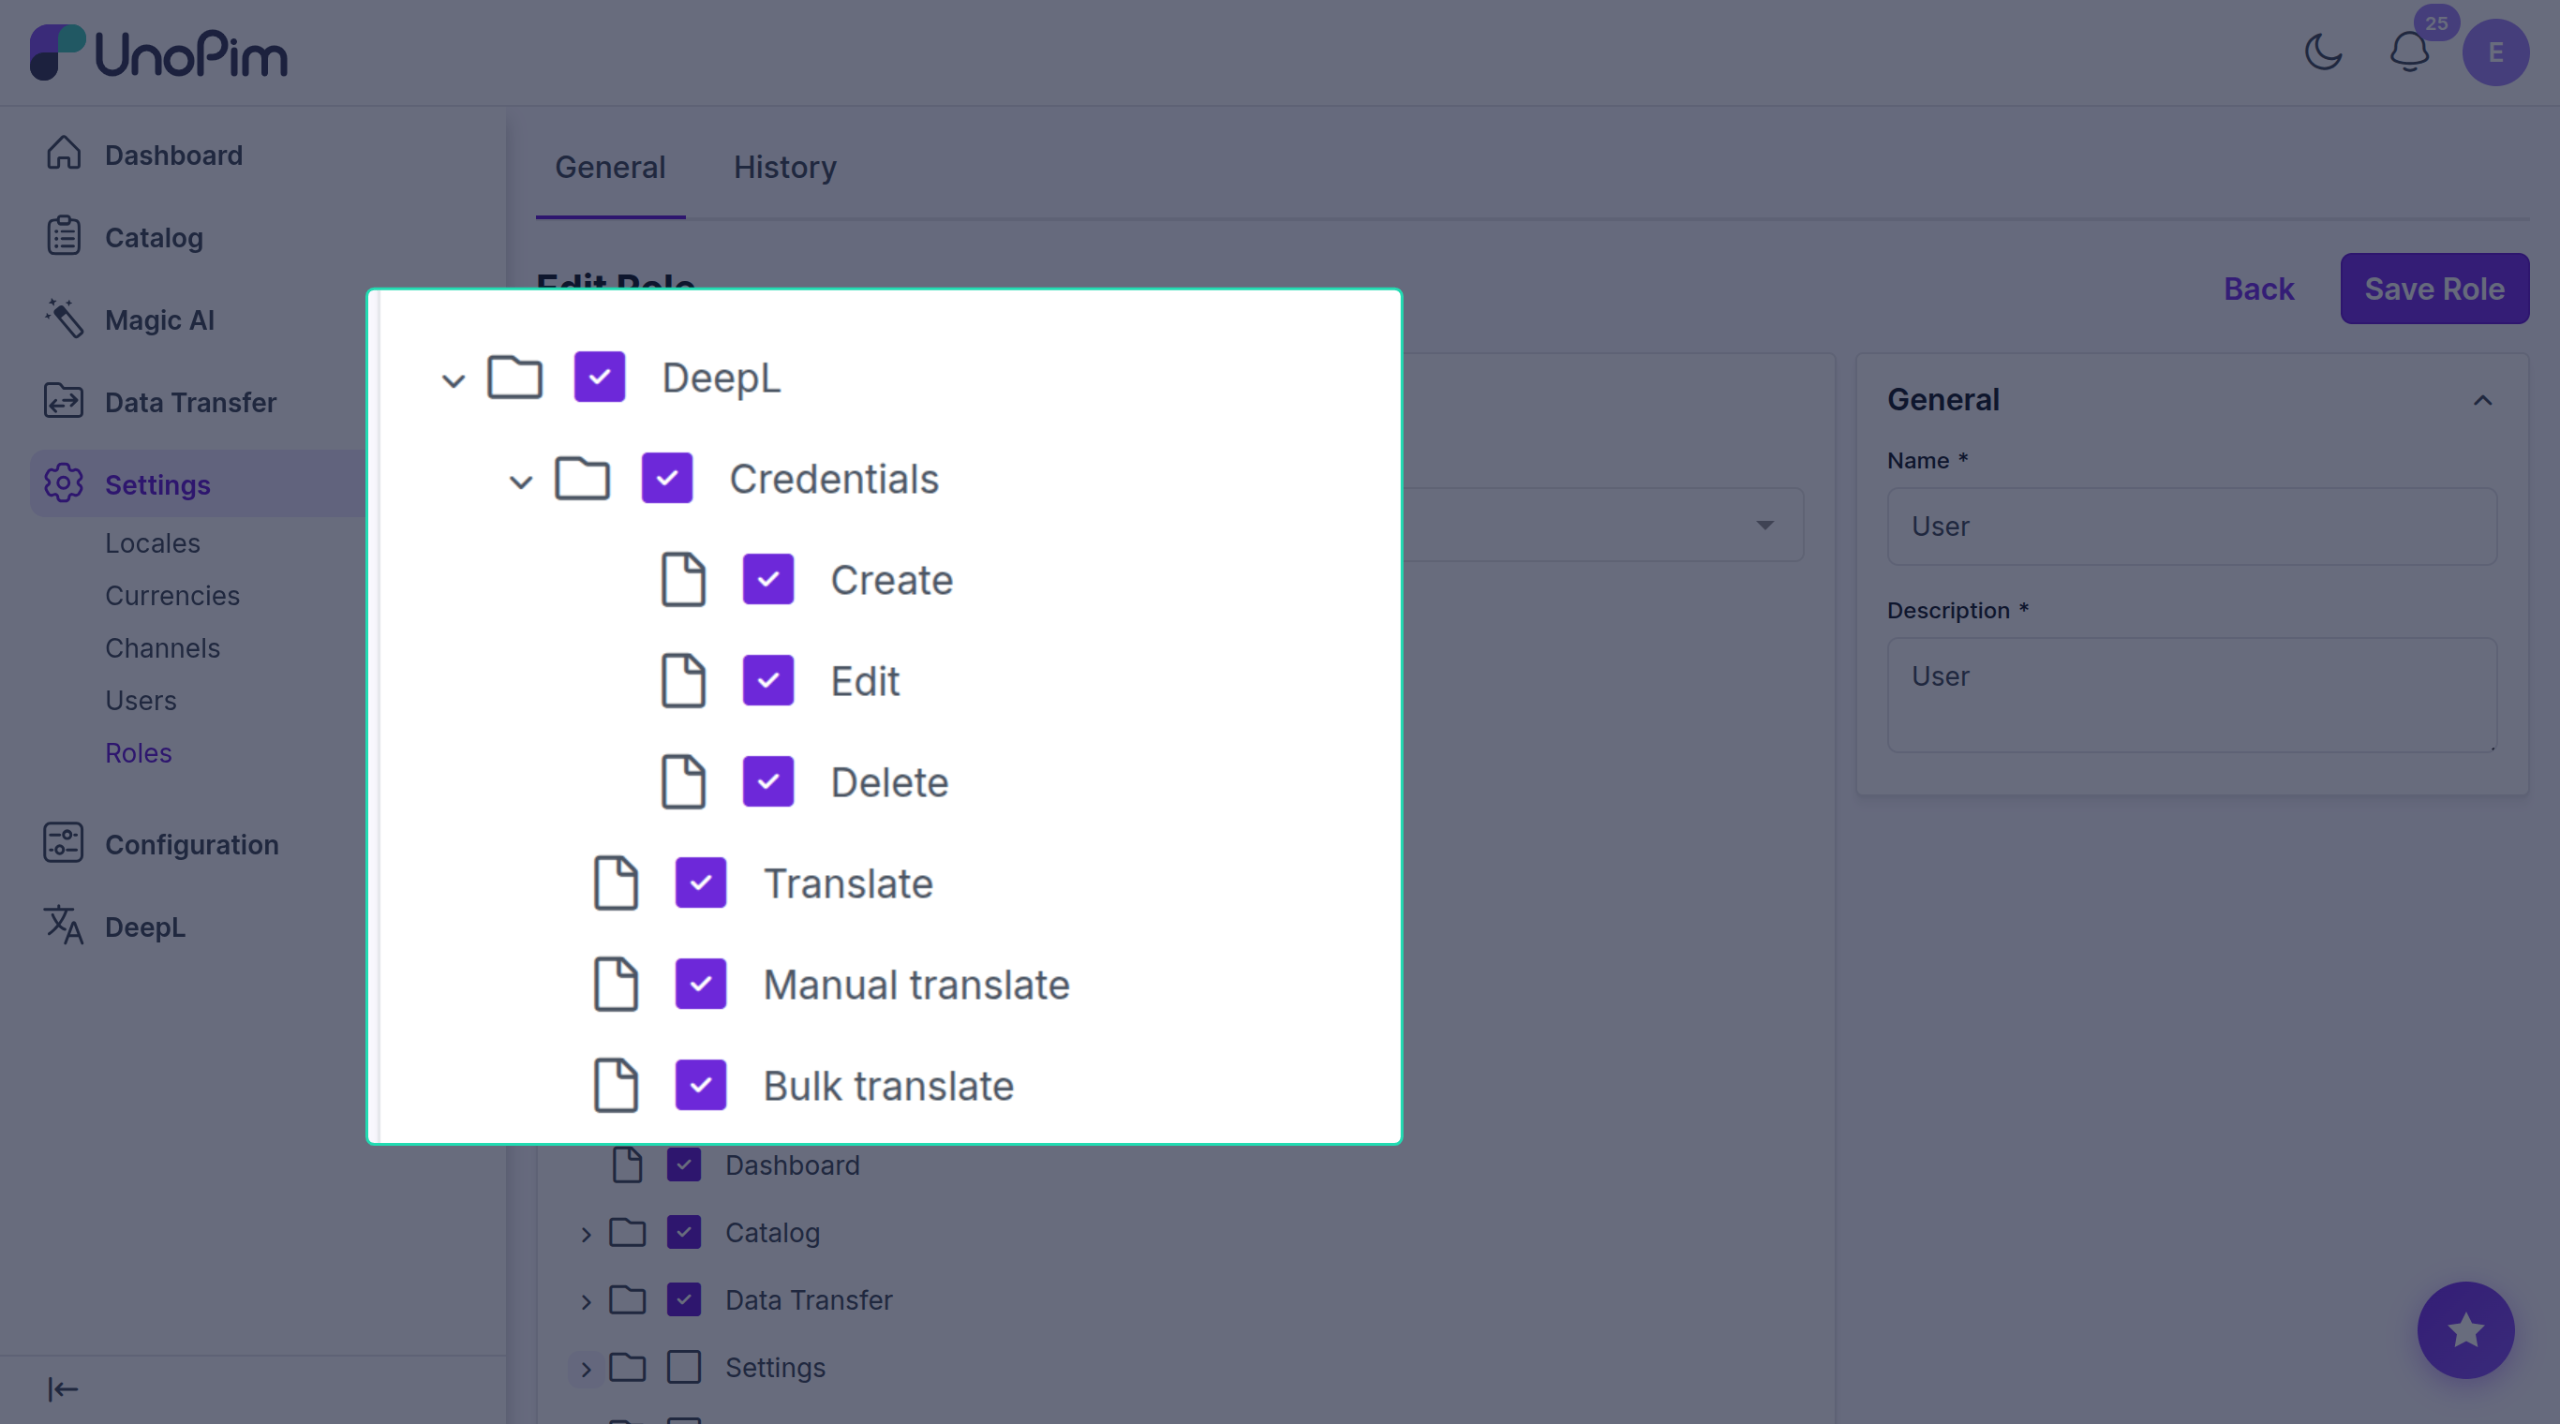Open Locales settings submenu
Screen dimensions: 2560x1424
click(x=153, y=542)
